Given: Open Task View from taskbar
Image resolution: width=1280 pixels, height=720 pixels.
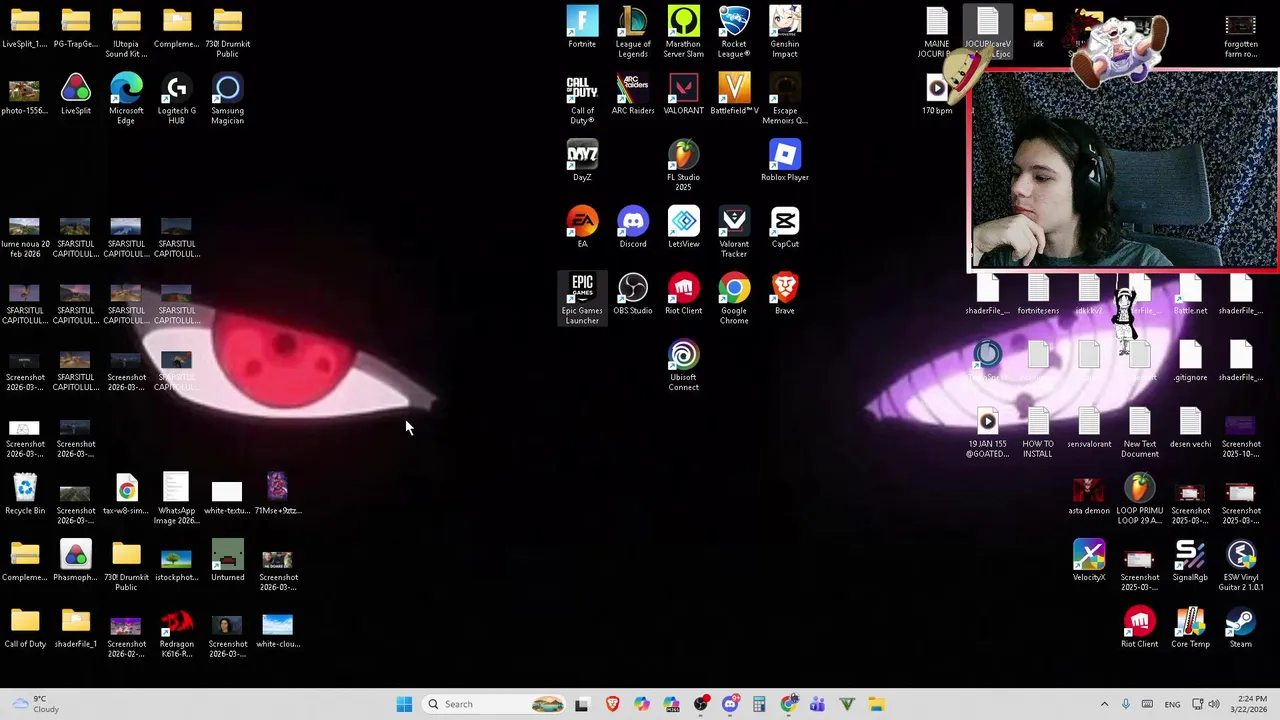Looking at the screenshot, I should point(582,704).
